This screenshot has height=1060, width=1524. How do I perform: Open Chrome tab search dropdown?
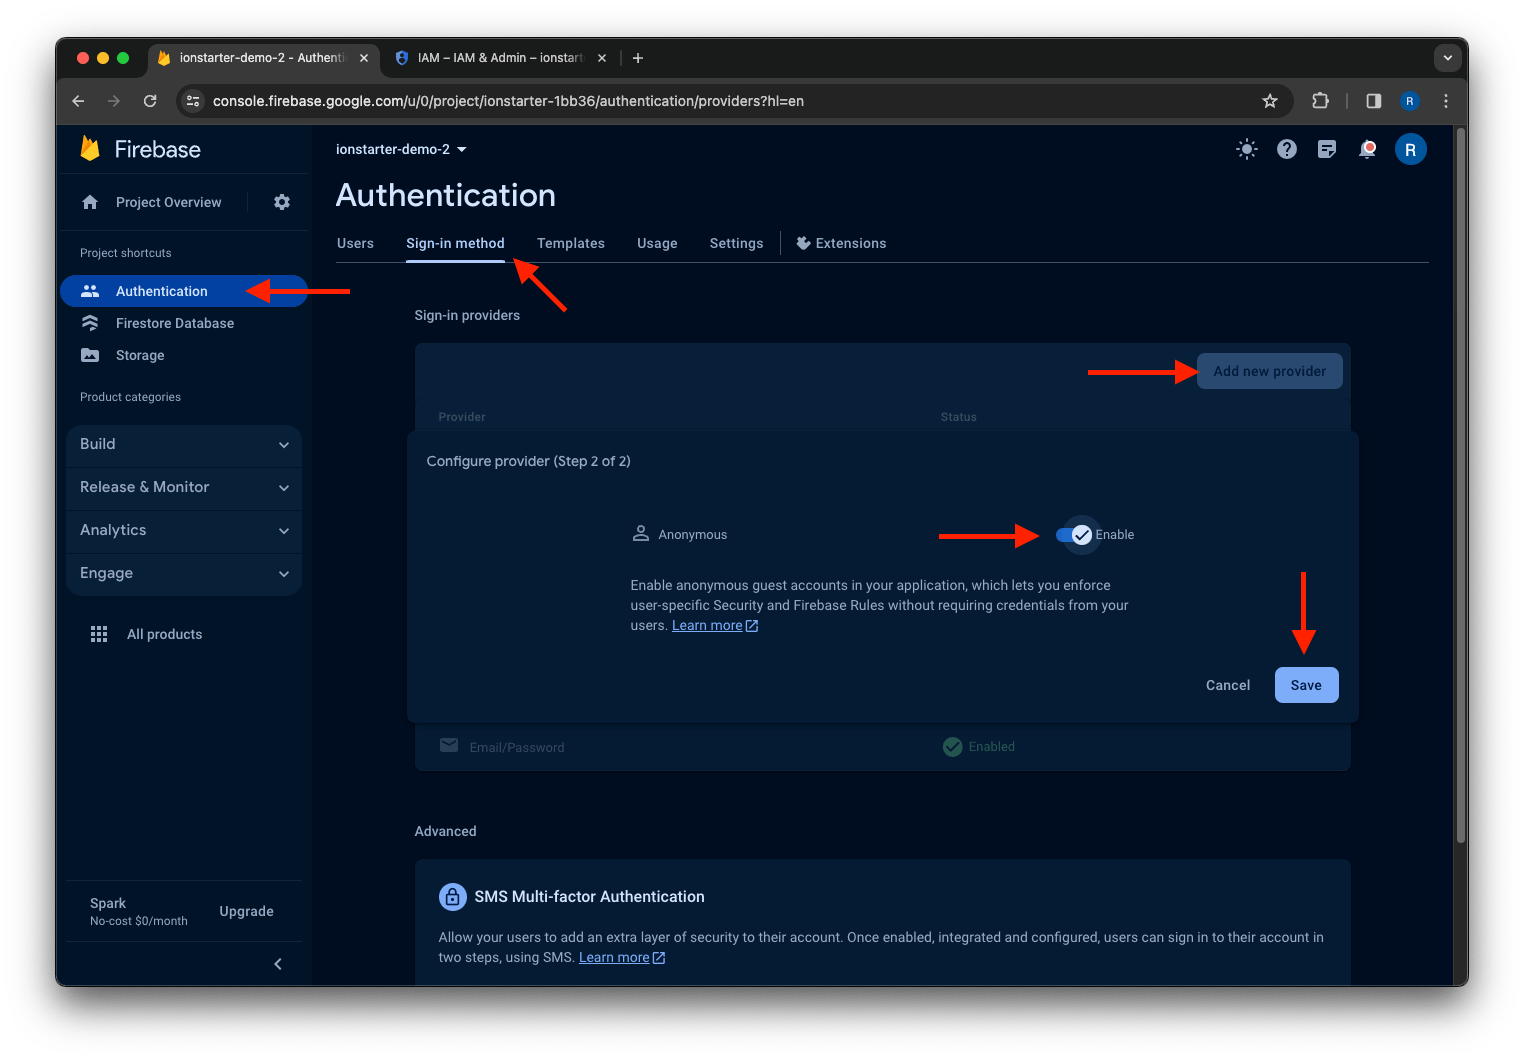pos(1447,58)
